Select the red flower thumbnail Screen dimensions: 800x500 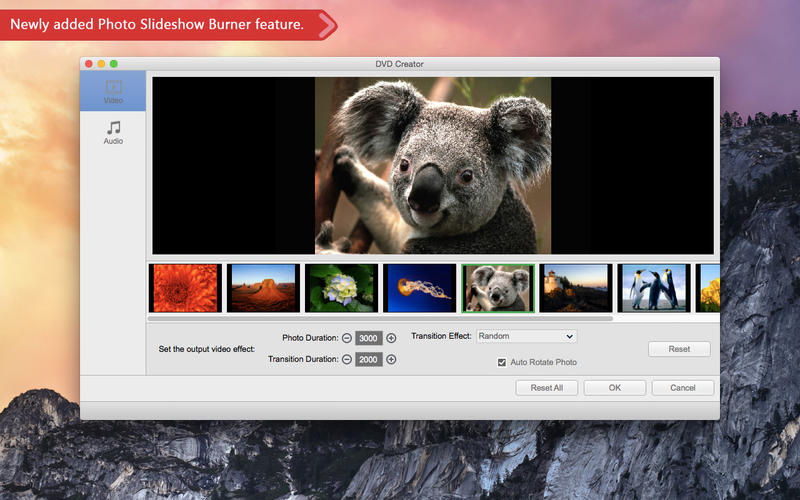tap(185, 288)
